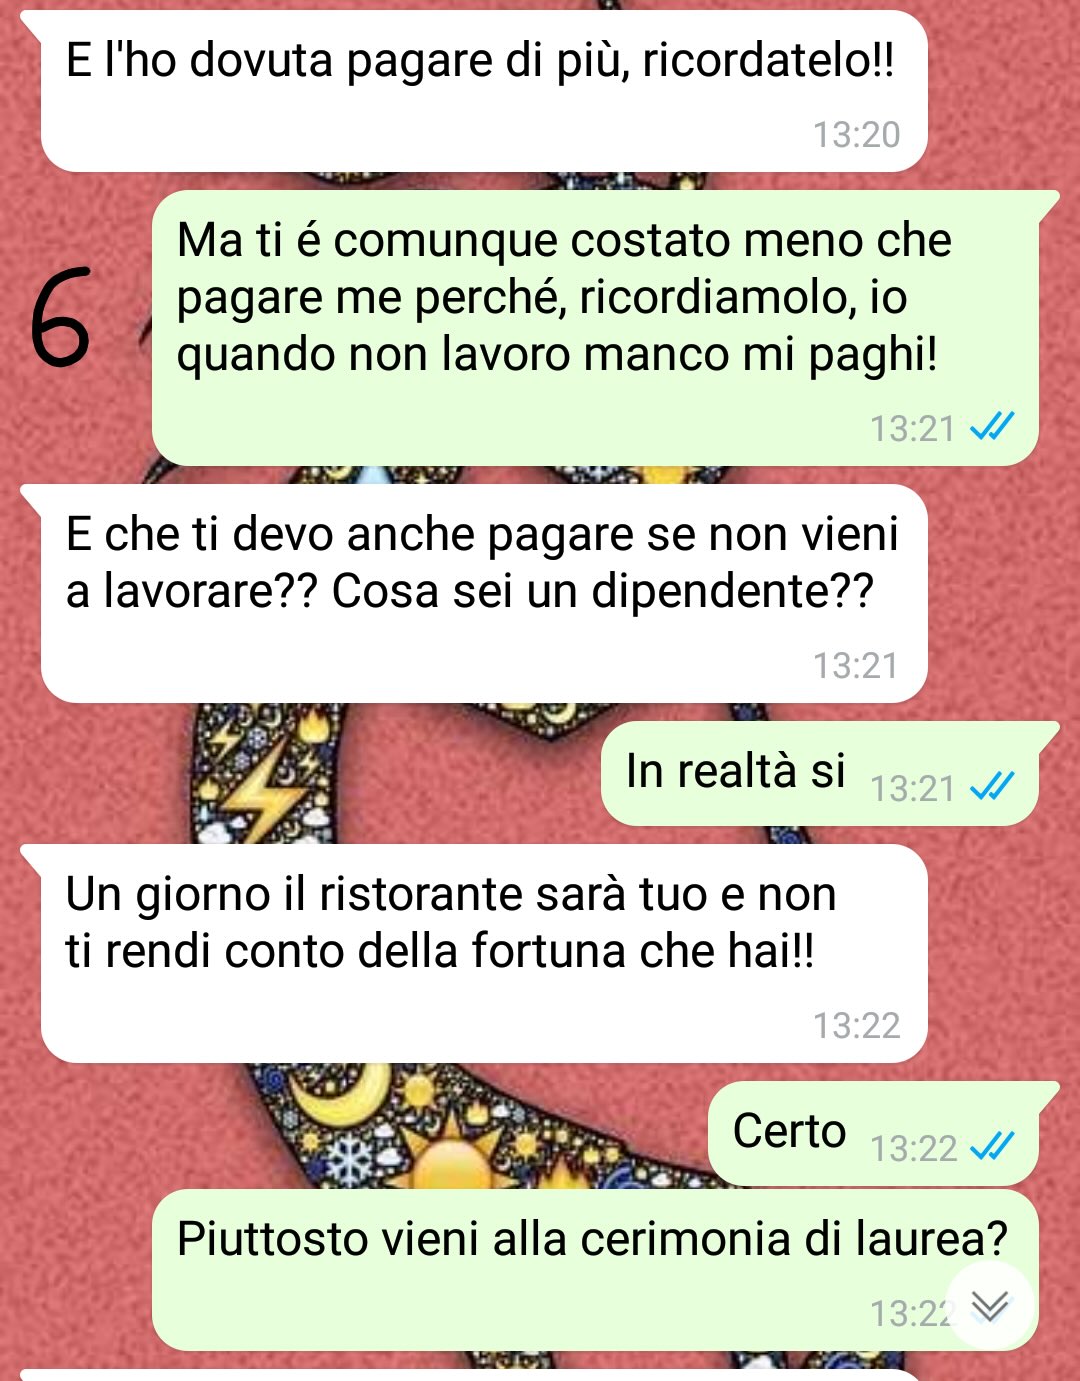The image size is (1080, 1381).
Task: Tap partially visible message bubble at bottom edge
Action: [470, 1376]
